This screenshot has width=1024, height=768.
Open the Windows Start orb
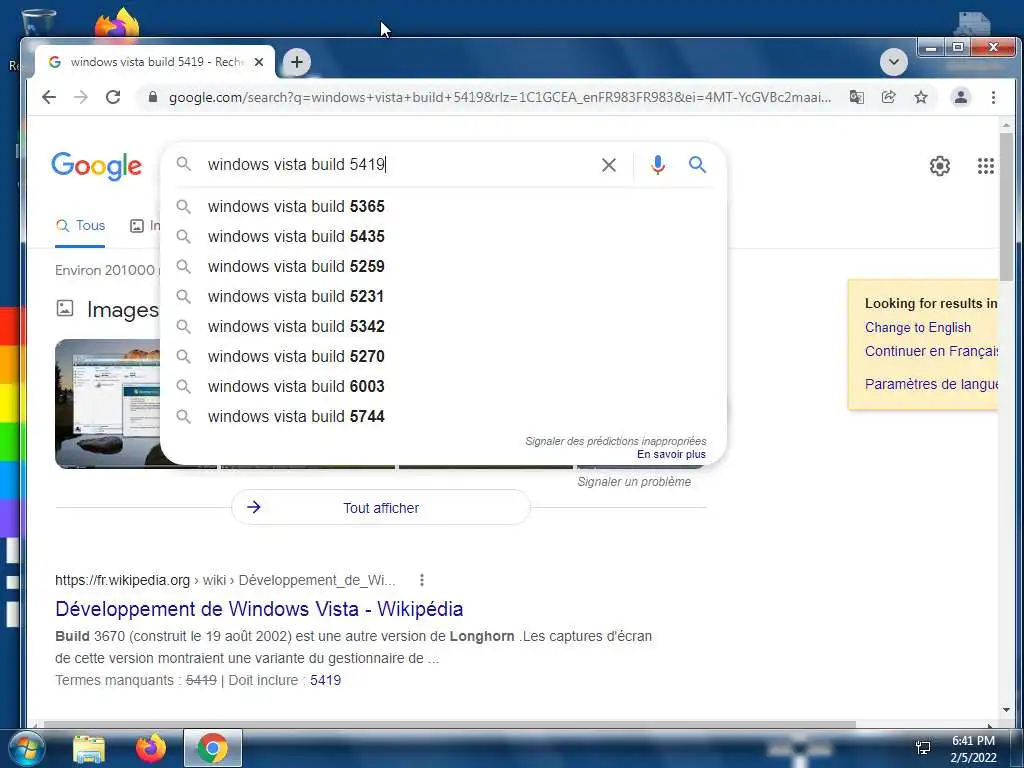[25, 748]
